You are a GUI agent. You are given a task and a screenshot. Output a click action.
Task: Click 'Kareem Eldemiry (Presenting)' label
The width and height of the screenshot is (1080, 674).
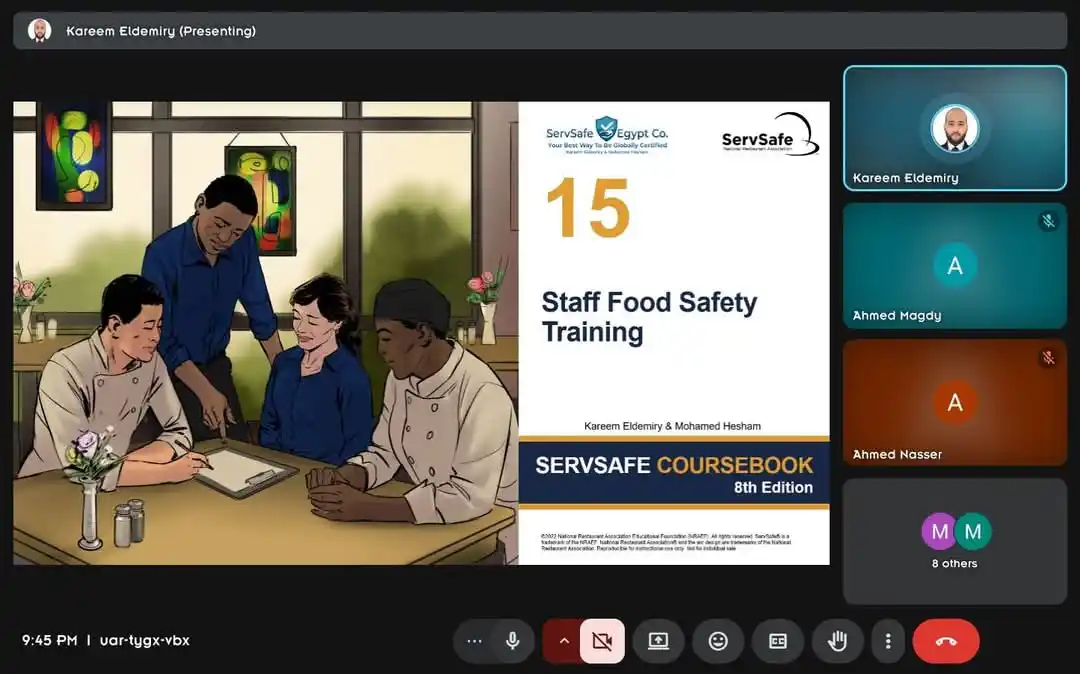point(161,31)
